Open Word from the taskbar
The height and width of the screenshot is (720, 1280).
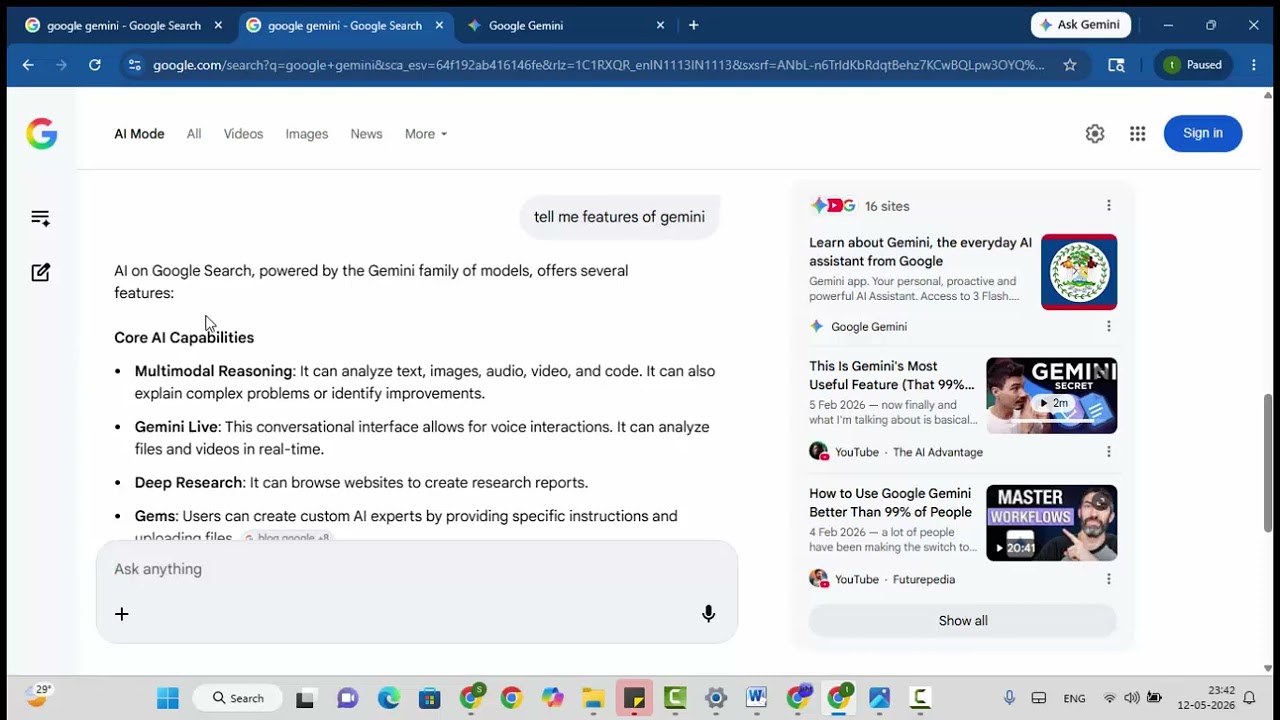(756, 698)
